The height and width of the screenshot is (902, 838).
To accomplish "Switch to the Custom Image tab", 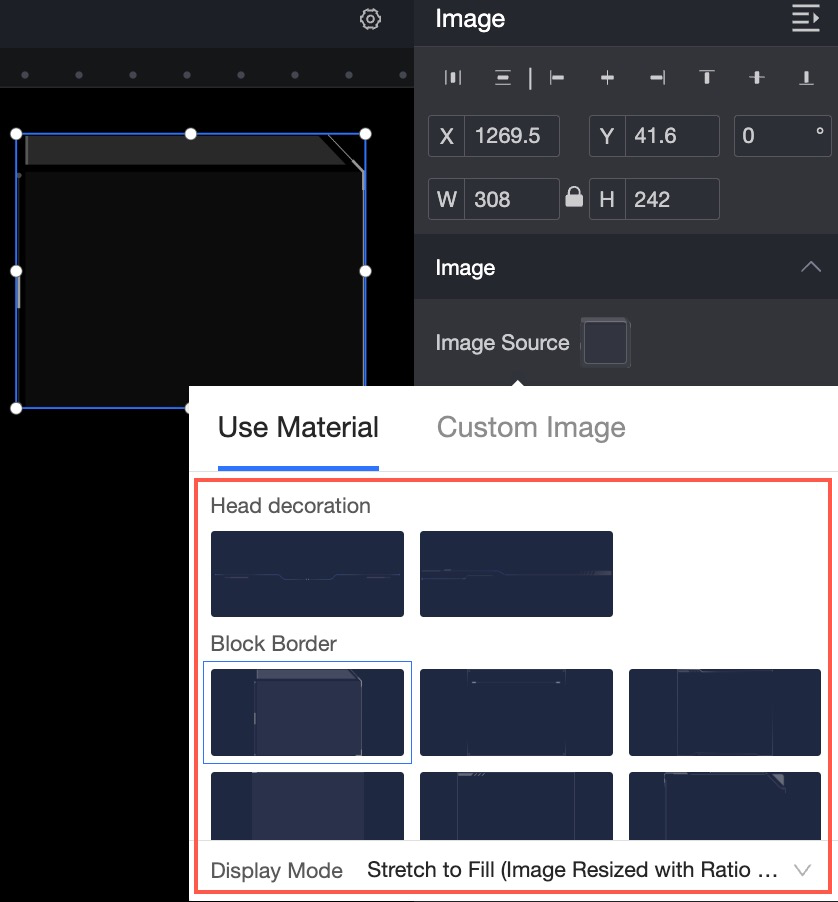I will [x=531, y=427].
